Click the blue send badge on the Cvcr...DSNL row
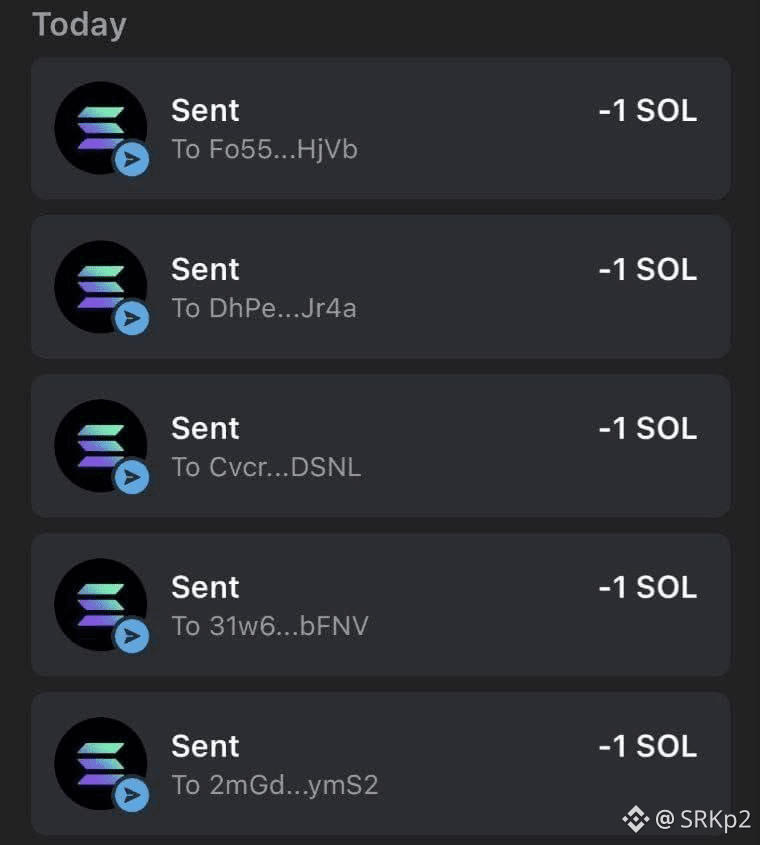The width and height of the screenshot is (760, 845). 132,477
